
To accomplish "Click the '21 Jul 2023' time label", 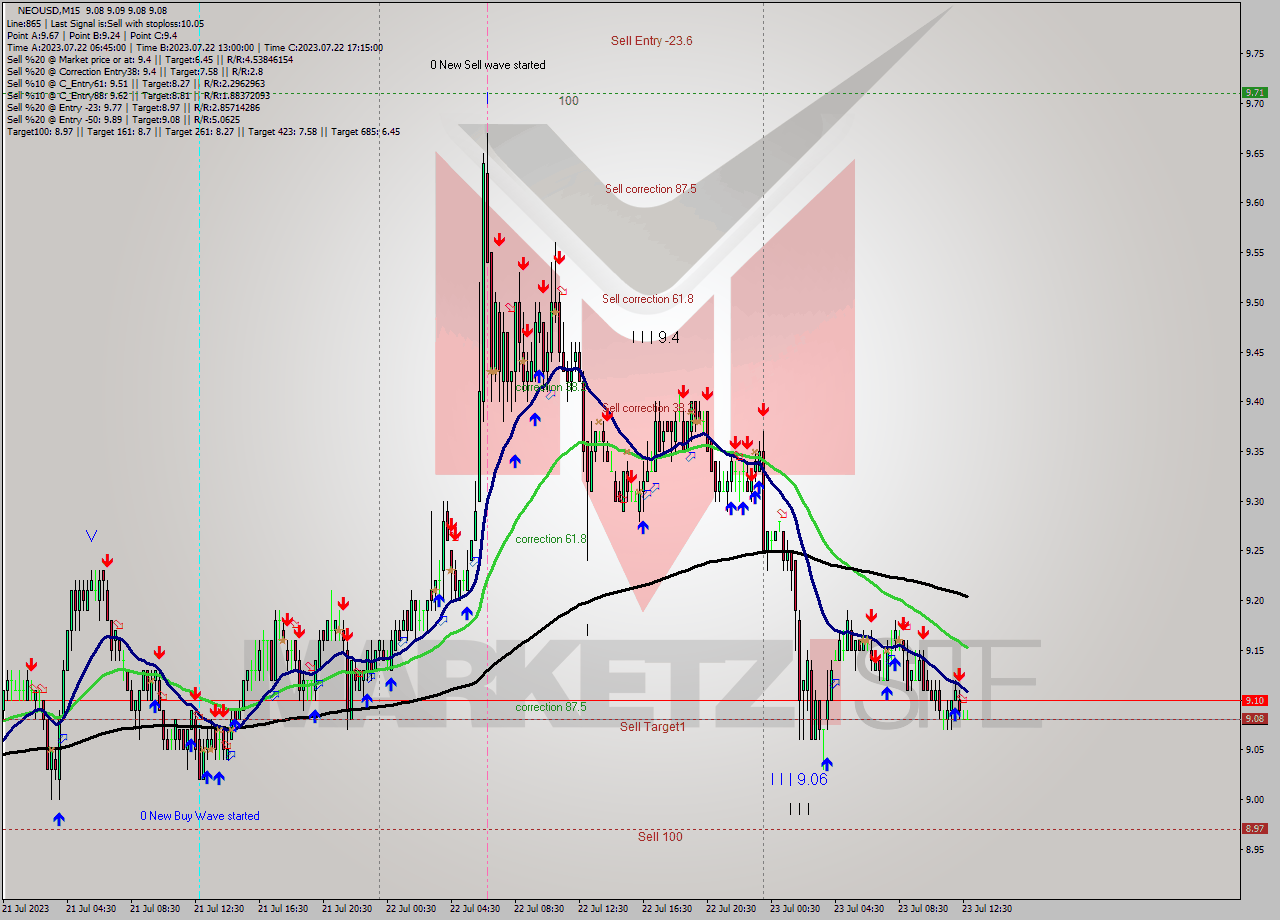I will (26, 909).
